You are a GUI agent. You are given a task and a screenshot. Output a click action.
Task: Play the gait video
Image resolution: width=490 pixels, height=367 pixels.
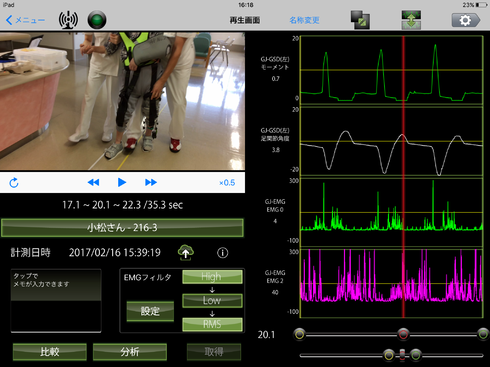tap(122, 182)
